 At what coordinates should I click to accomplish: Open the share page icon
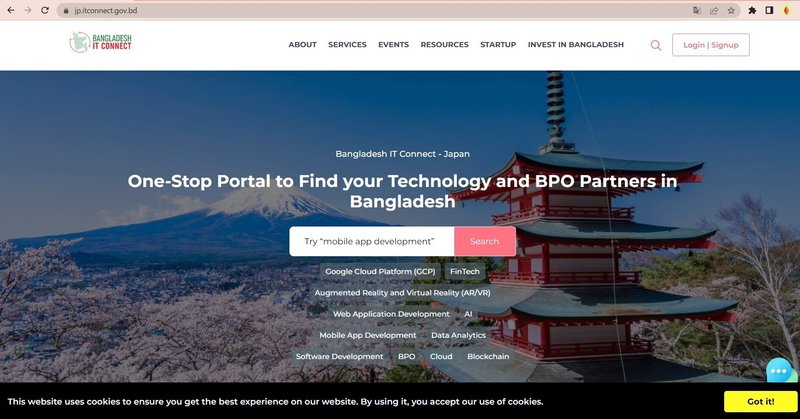coord(714,10)
